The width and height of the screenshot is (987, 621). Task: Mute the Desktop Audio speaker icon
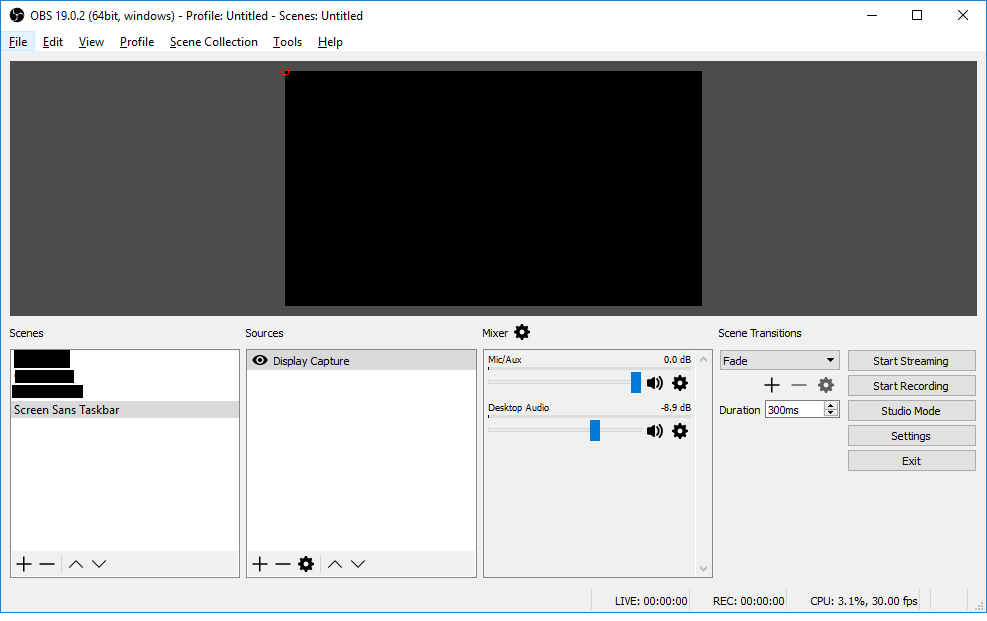click(x=655, y=431)
